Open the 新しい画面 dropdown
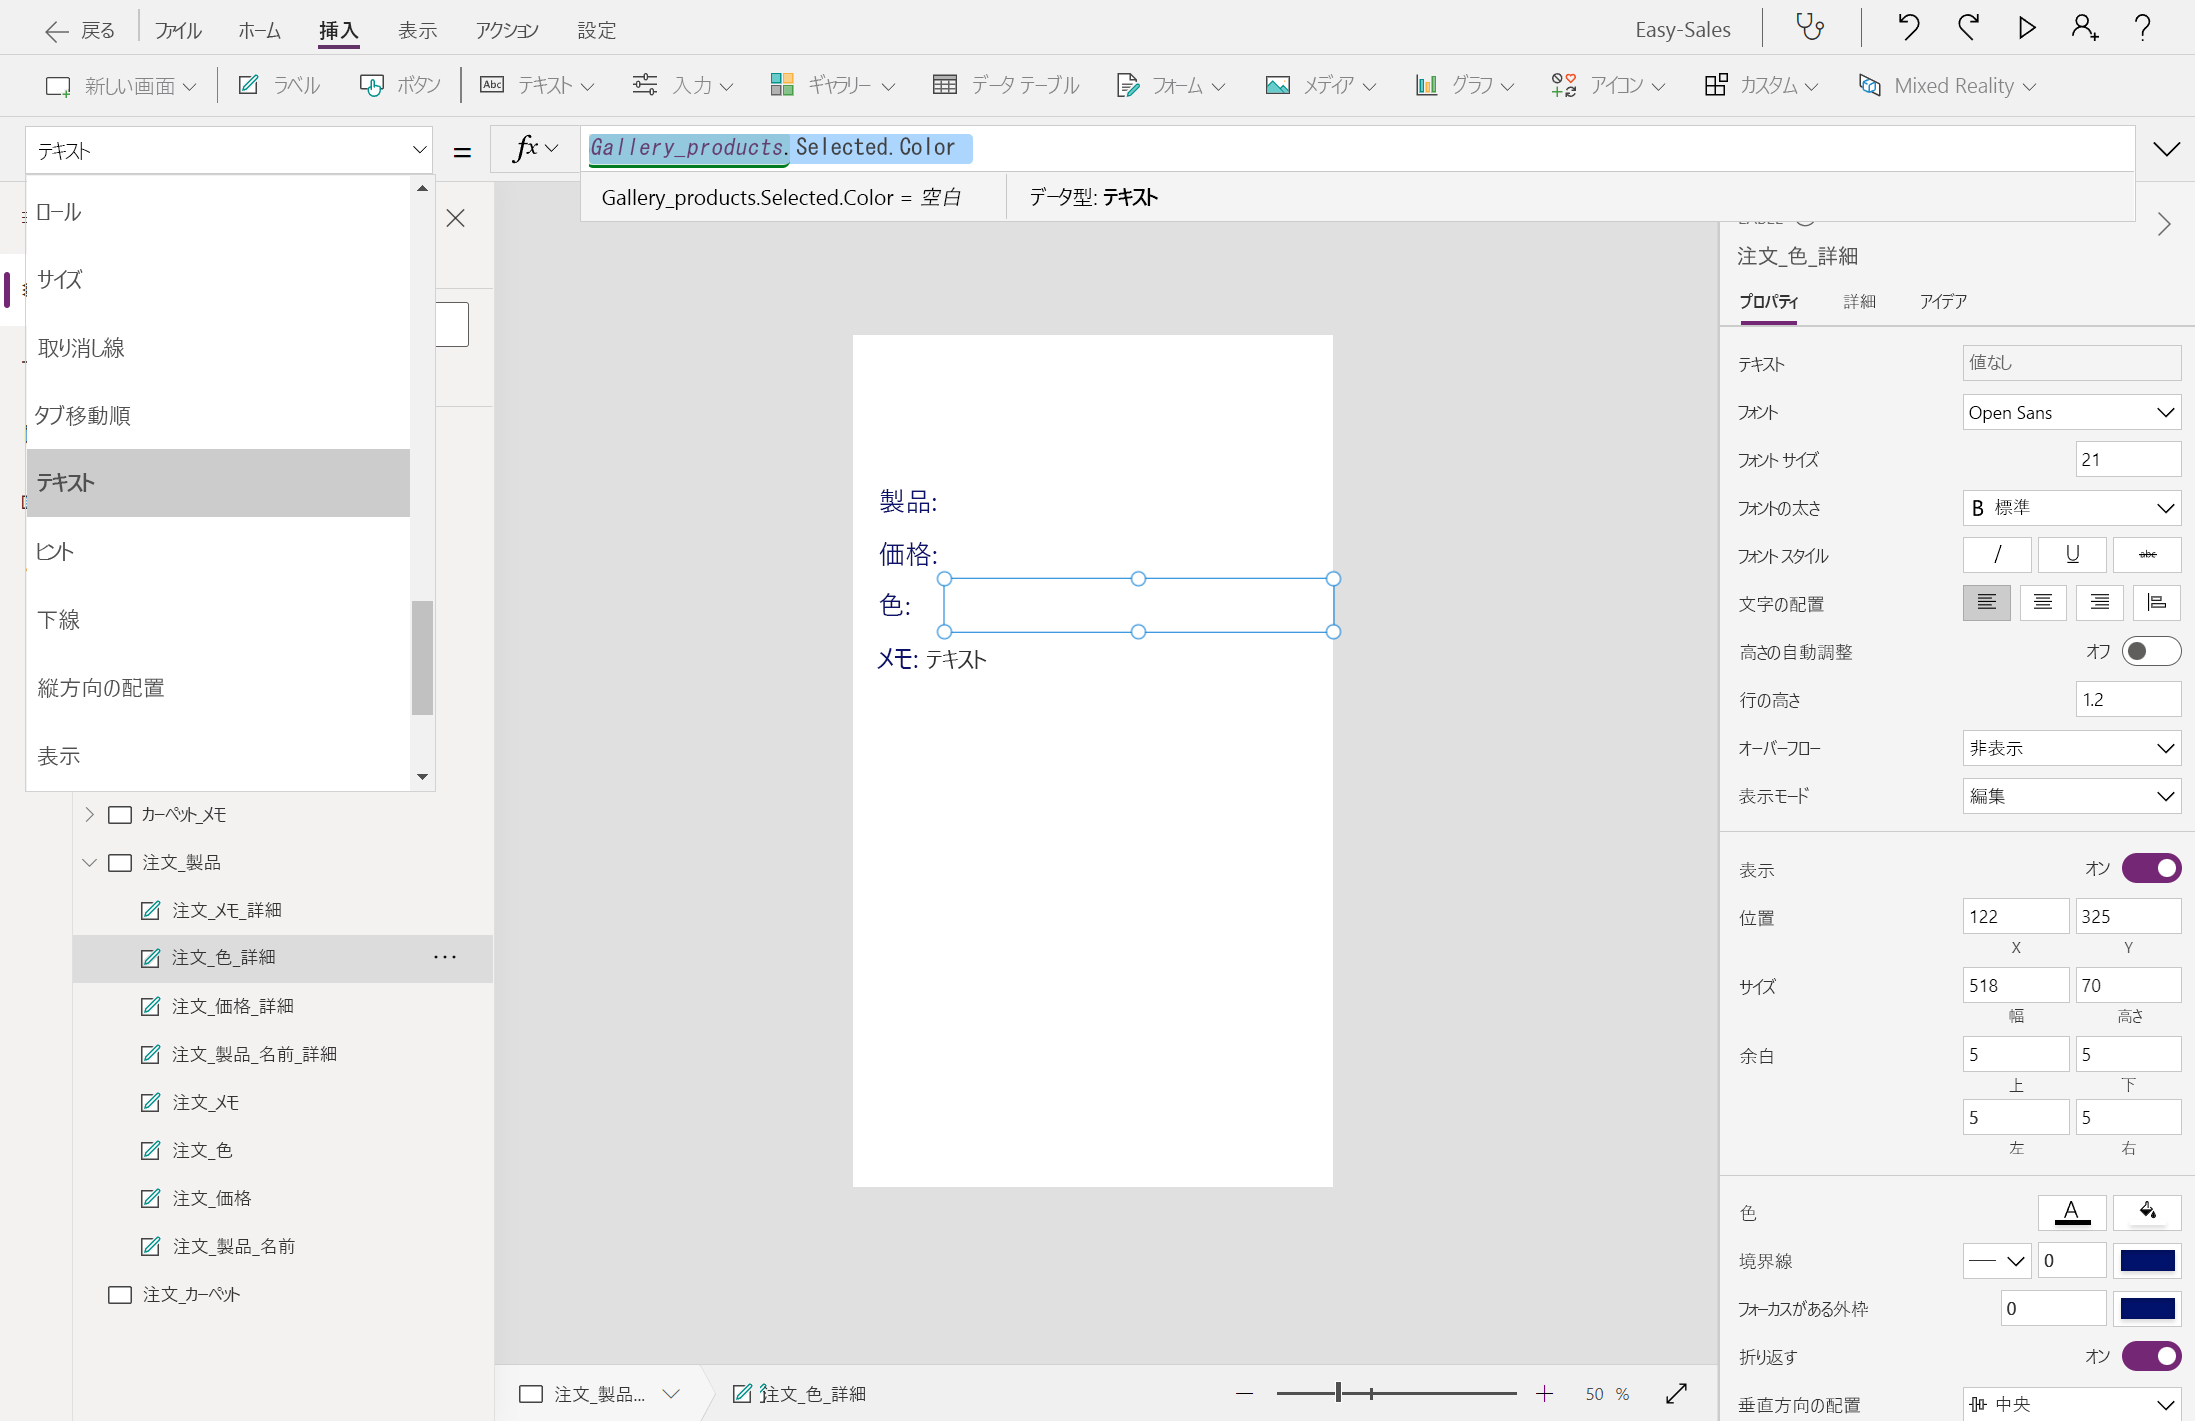Screen dimensions: 2195x1421 [x=121, y=86]
